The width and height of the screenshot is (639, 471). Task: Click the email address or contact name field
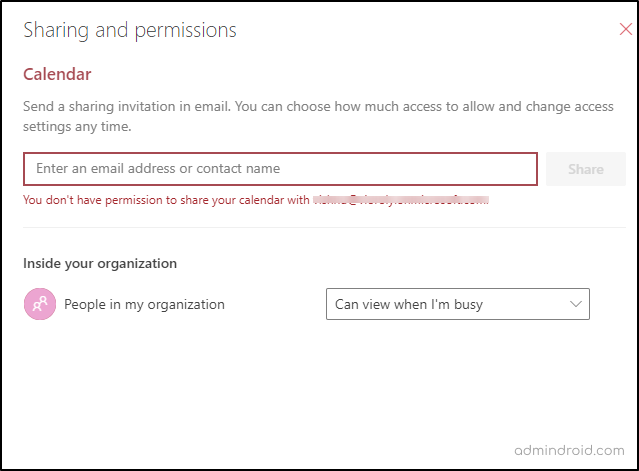280,169
